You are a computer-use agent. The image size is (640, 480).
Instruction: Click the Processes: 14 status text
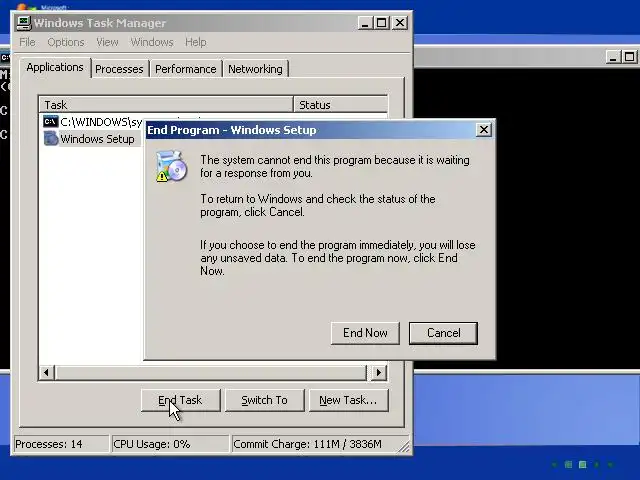pyautogui.click(x=49, y=444)
